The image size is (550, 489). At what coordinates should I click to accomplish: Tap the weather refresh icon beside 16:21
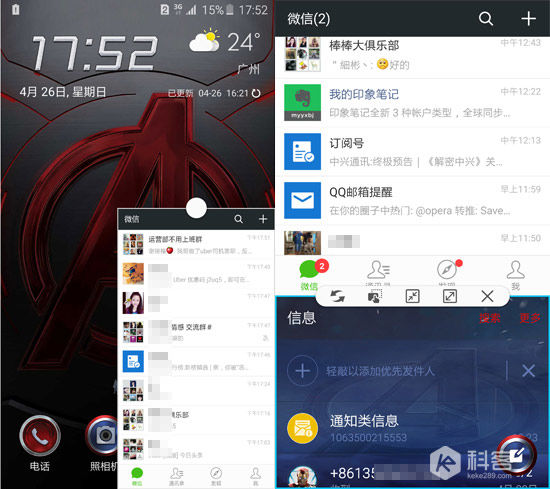point(256,93)
